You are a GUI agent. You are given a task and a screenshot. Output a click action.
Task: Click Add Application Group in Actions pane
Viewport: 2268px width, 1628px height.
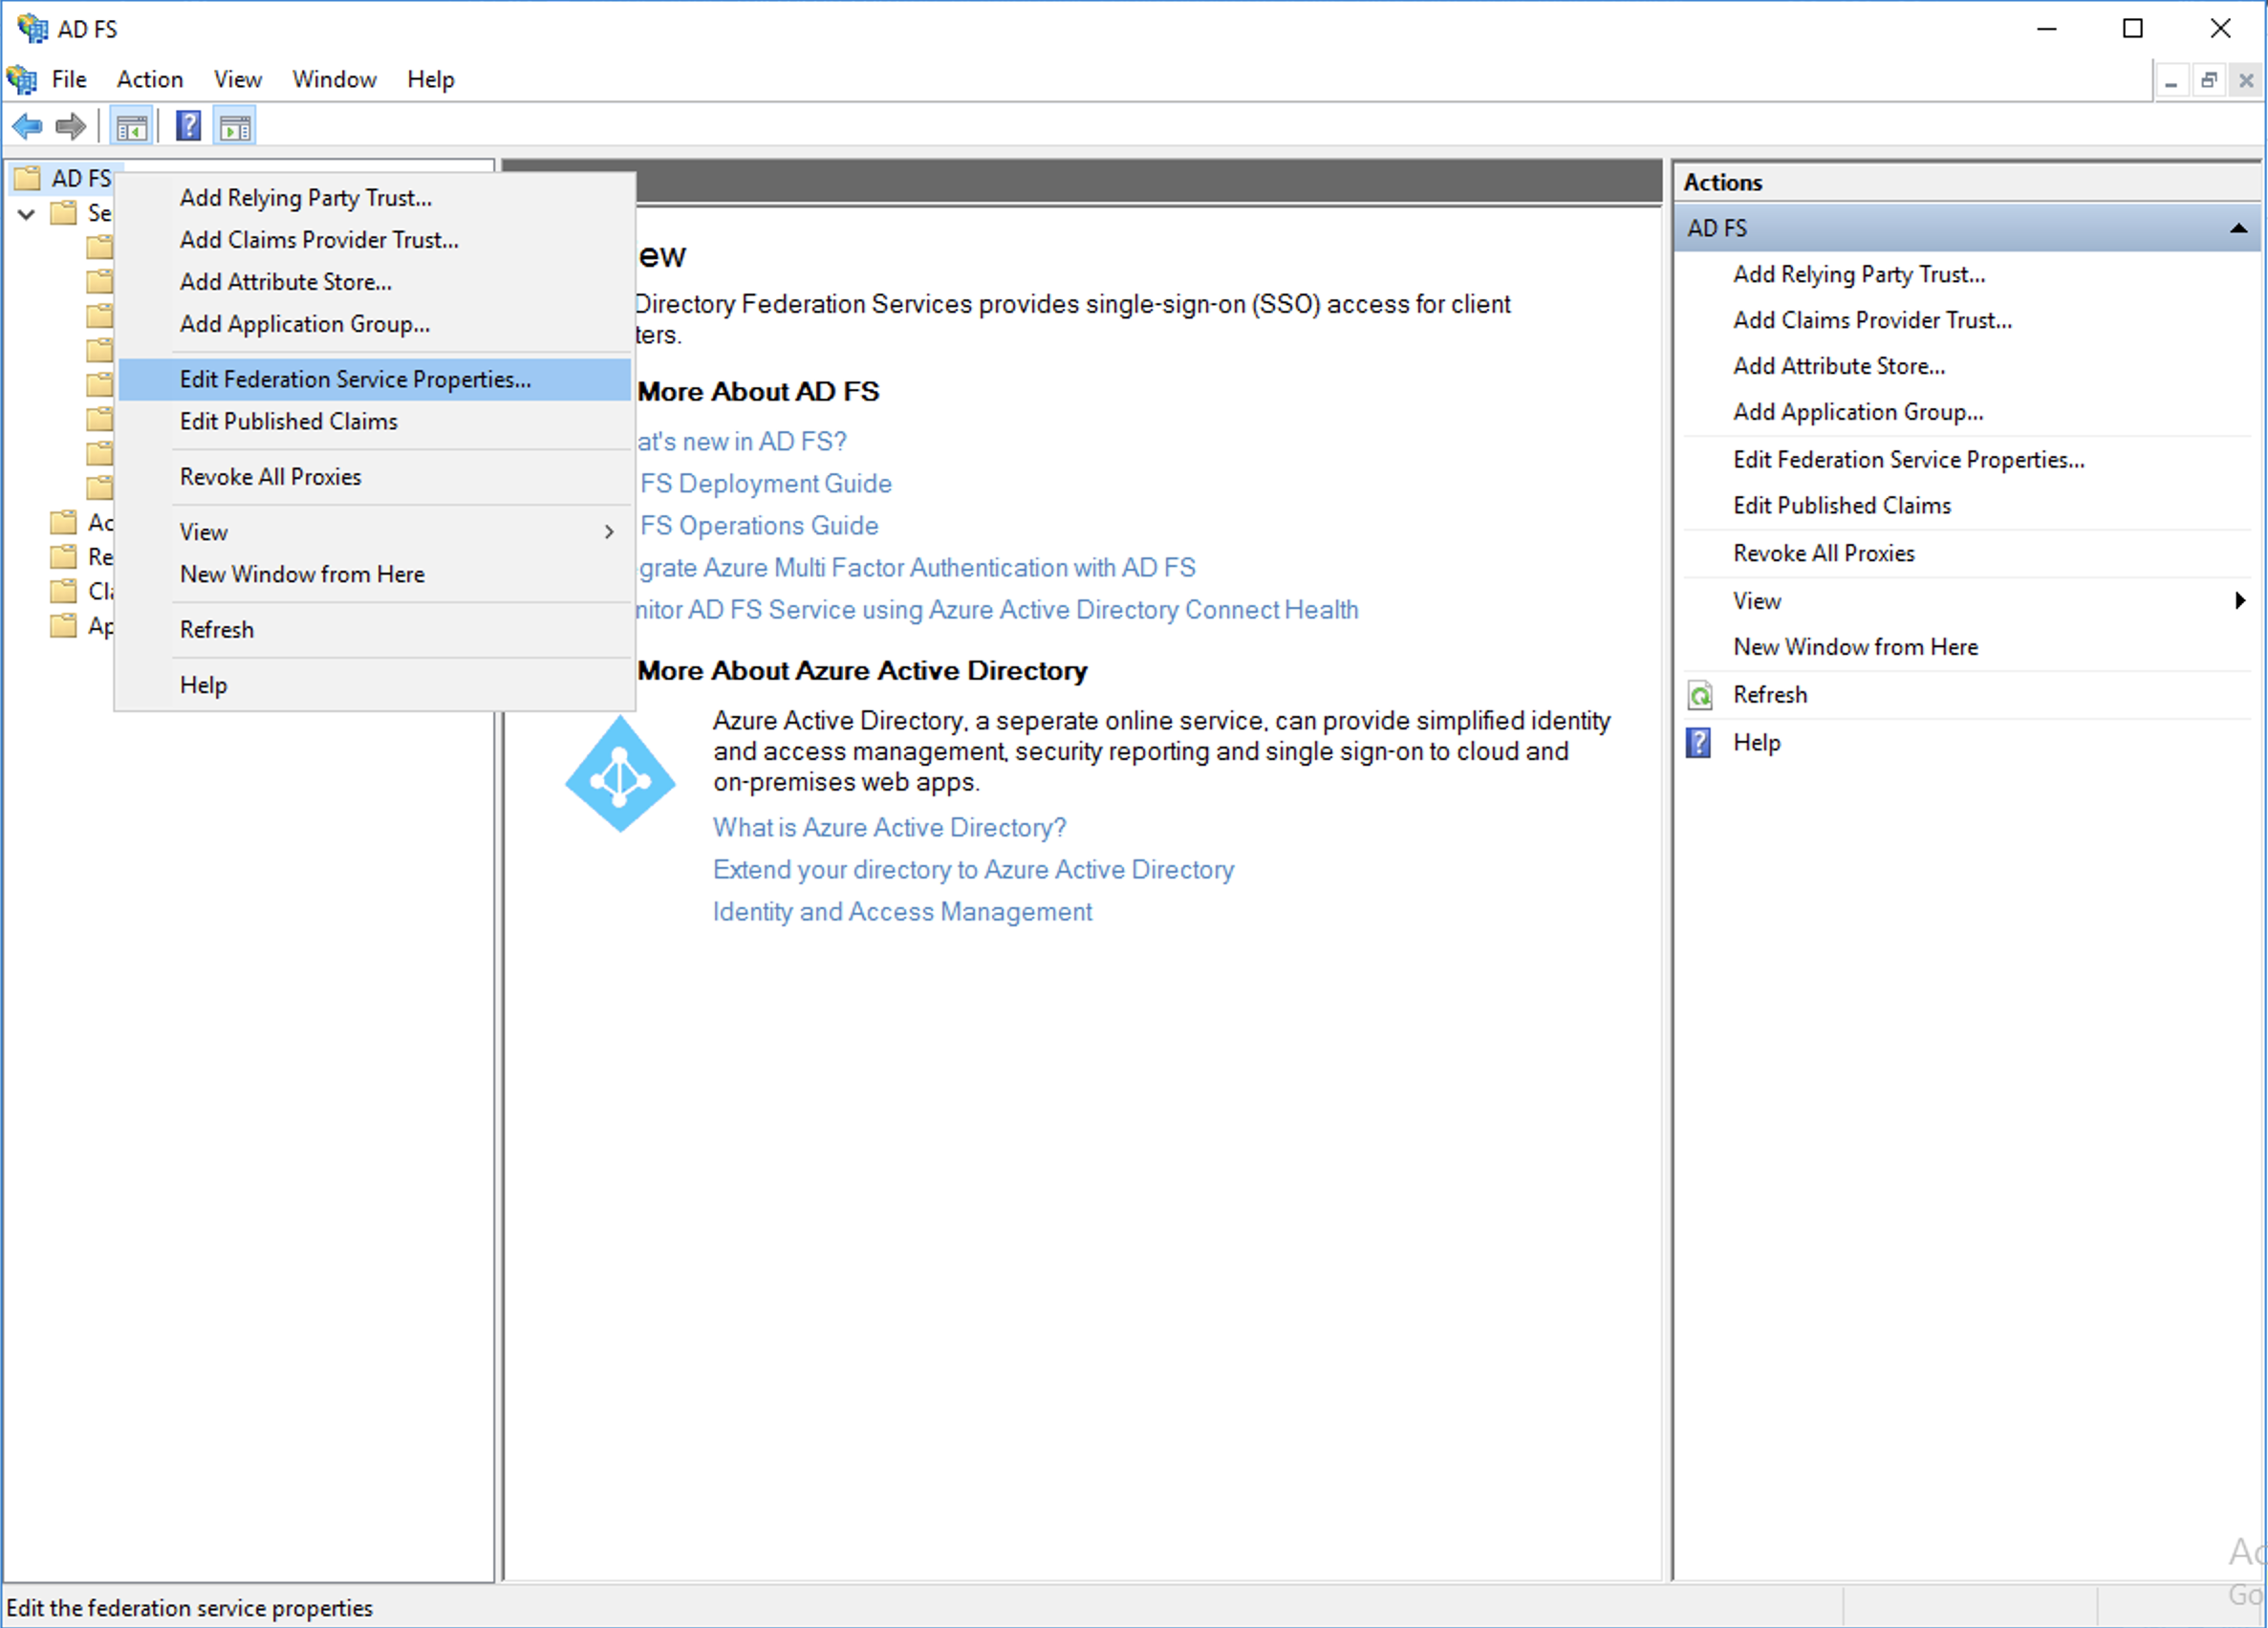(x=1858, y=412)
